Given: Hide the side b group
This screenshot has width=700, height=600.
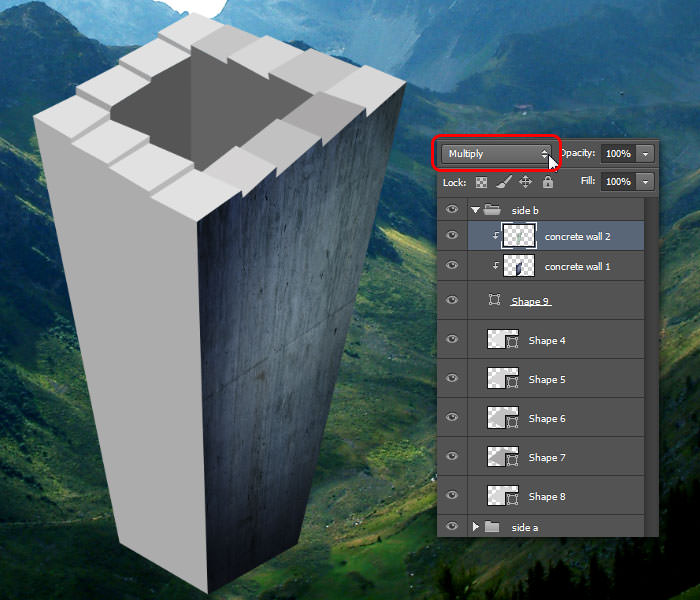Looking at the screenshot, I should [x=452, y=209].
